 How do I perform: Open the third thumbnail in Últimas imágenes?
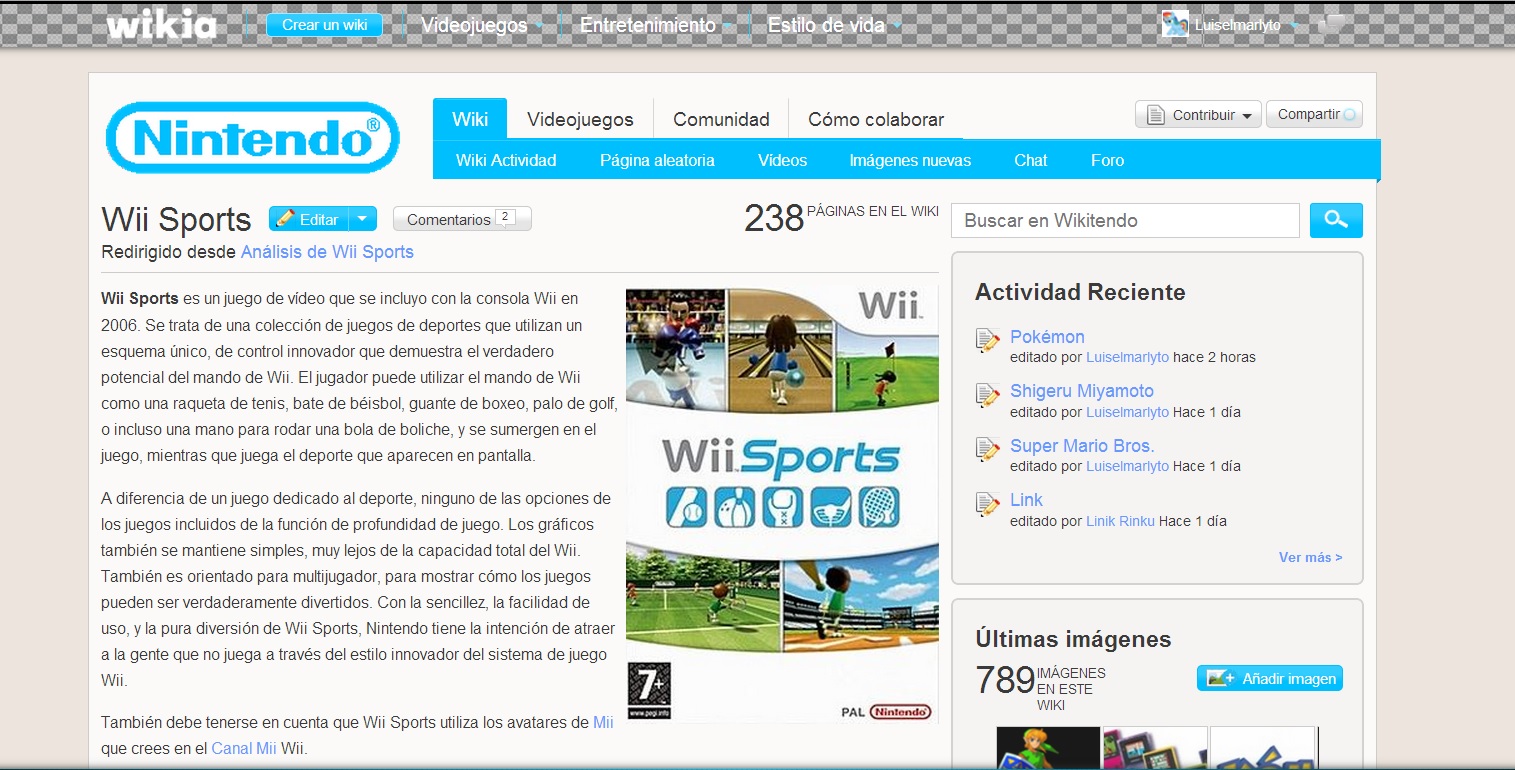coord(1263,747)
